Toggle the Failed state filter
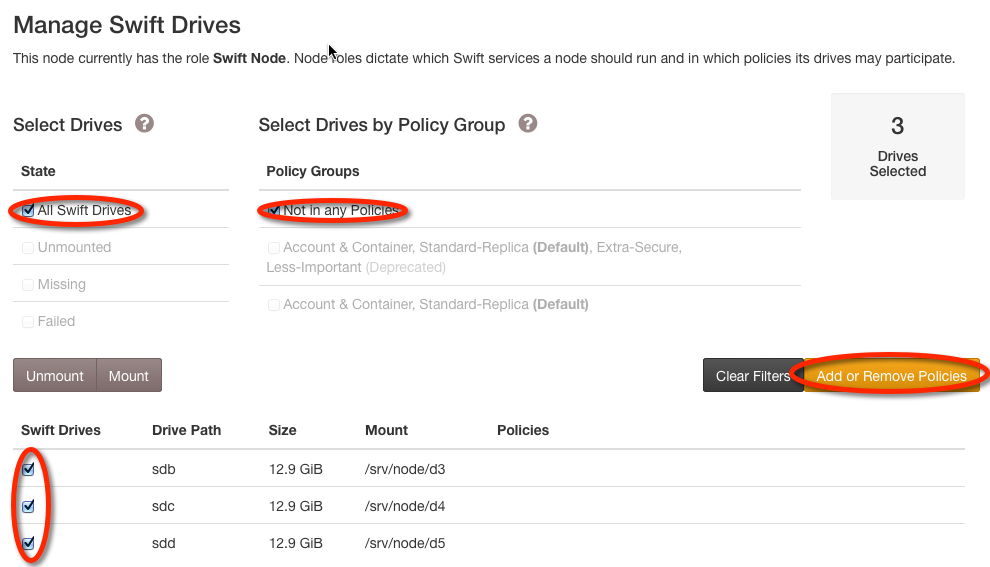Screen dimensions: 990x567 [x=28, y=322]
